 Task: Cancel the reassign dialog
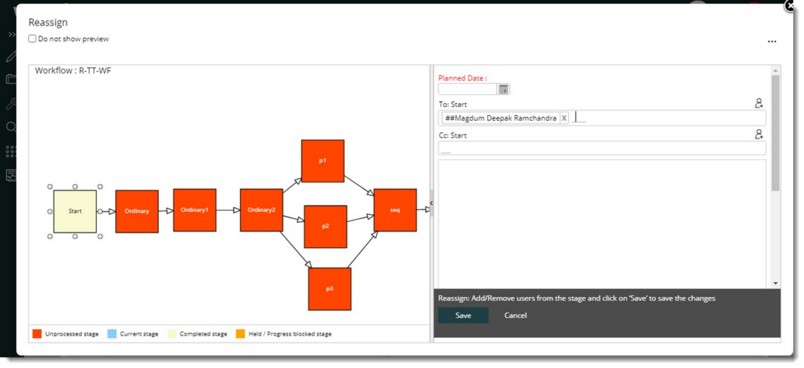click(515, 315)
